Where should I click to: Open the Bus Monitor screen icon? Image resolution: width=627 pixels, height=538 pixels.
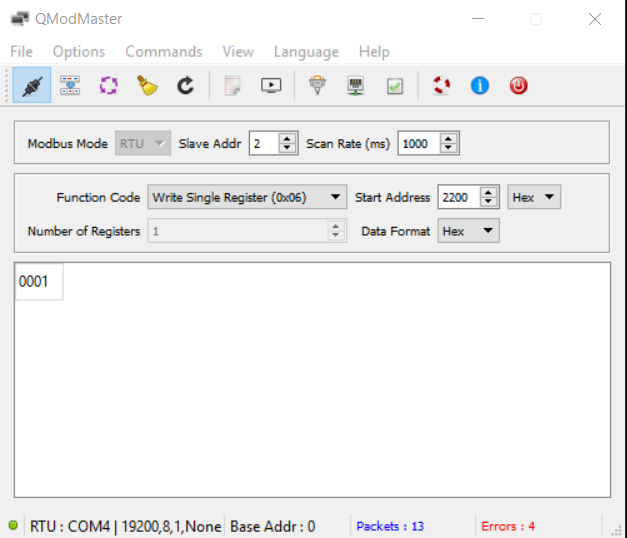click(x=271, y=85)
